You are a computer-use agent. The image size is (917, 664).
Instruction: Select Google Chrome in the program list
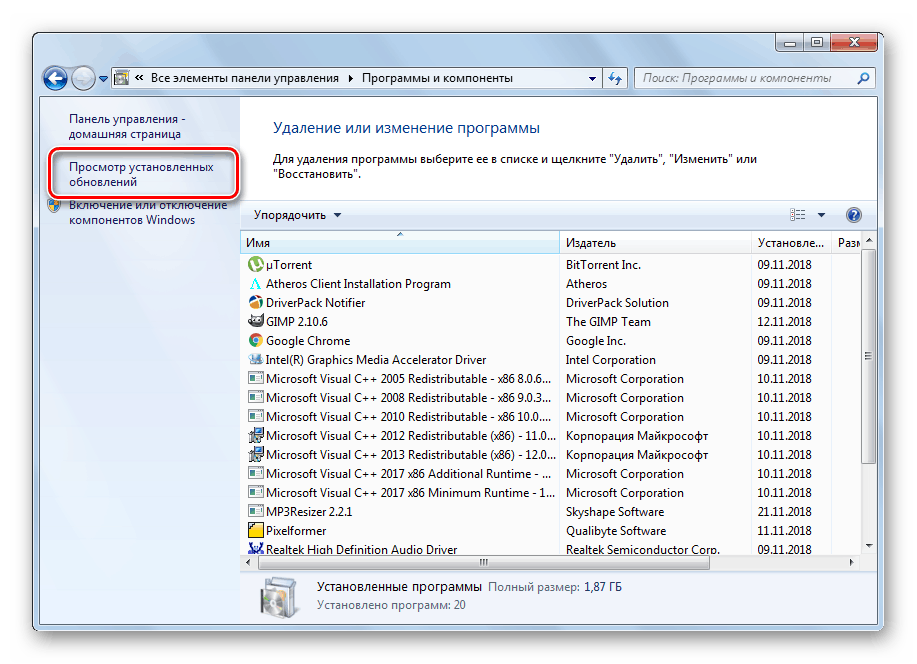pos(308,341)
